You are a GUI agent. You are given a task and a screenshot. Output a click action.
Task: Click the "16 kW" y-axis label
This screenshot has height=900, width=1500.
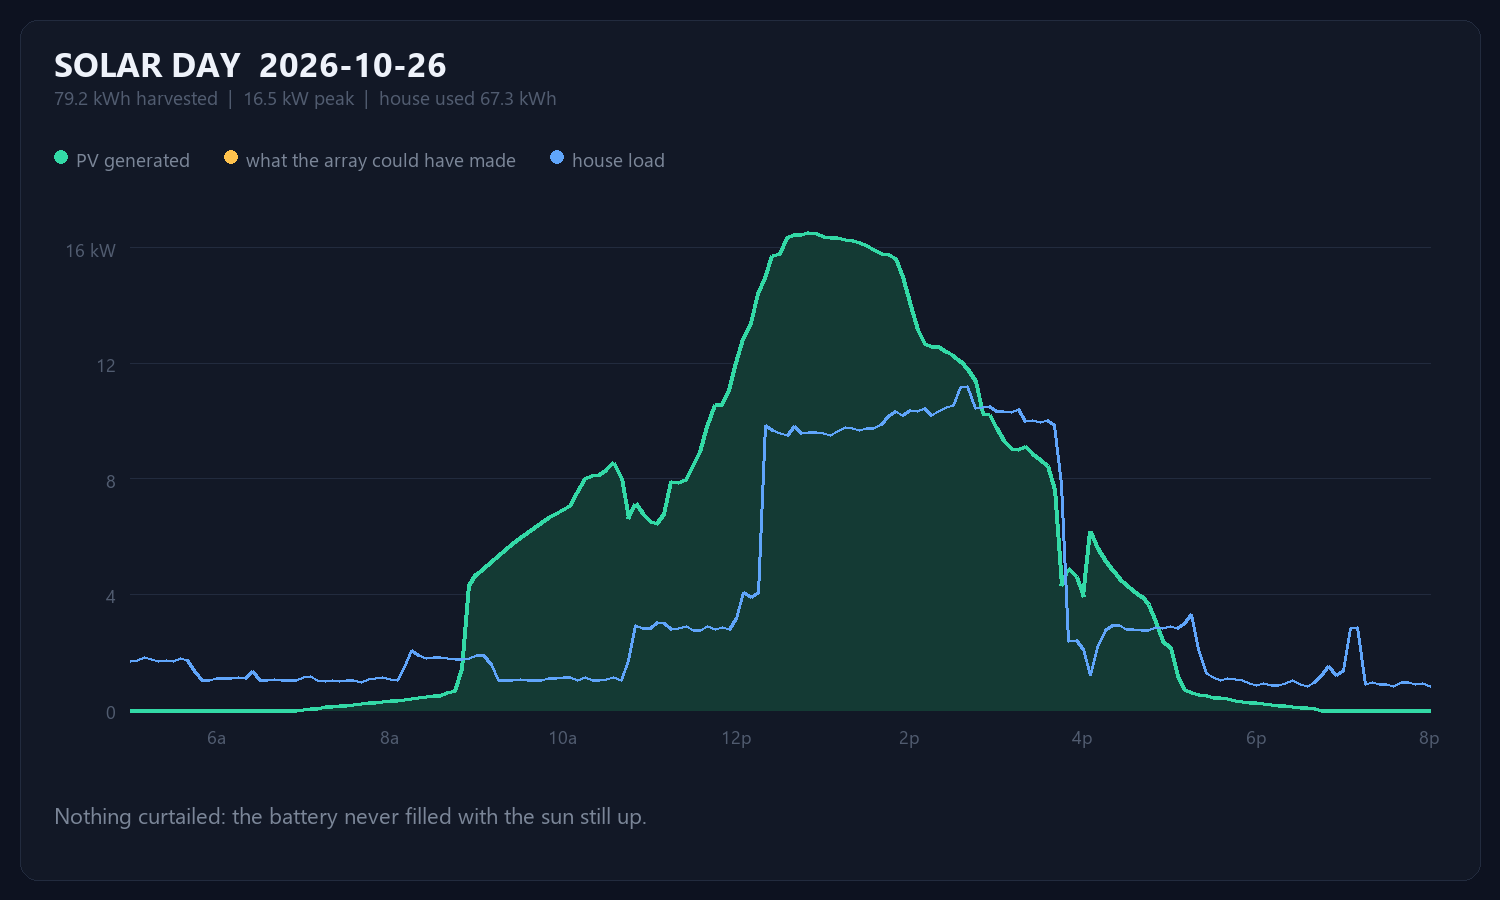[x=91, y=250]
